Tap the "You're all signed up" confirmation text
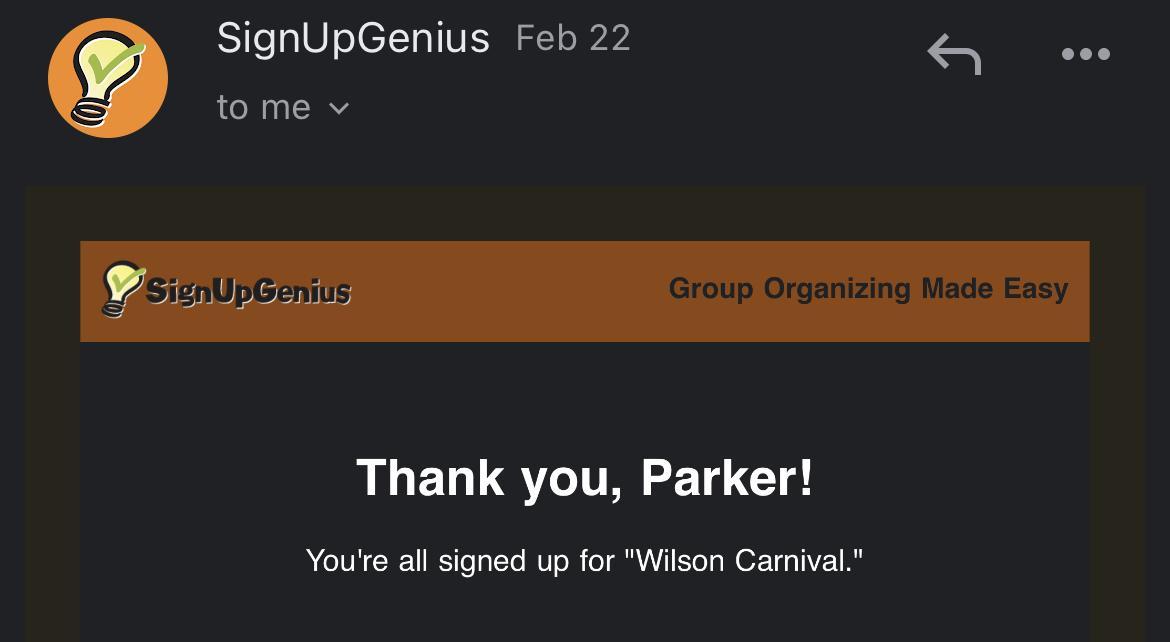The width and height of the screenshot is (1170, 642). [x=584, y=560]
